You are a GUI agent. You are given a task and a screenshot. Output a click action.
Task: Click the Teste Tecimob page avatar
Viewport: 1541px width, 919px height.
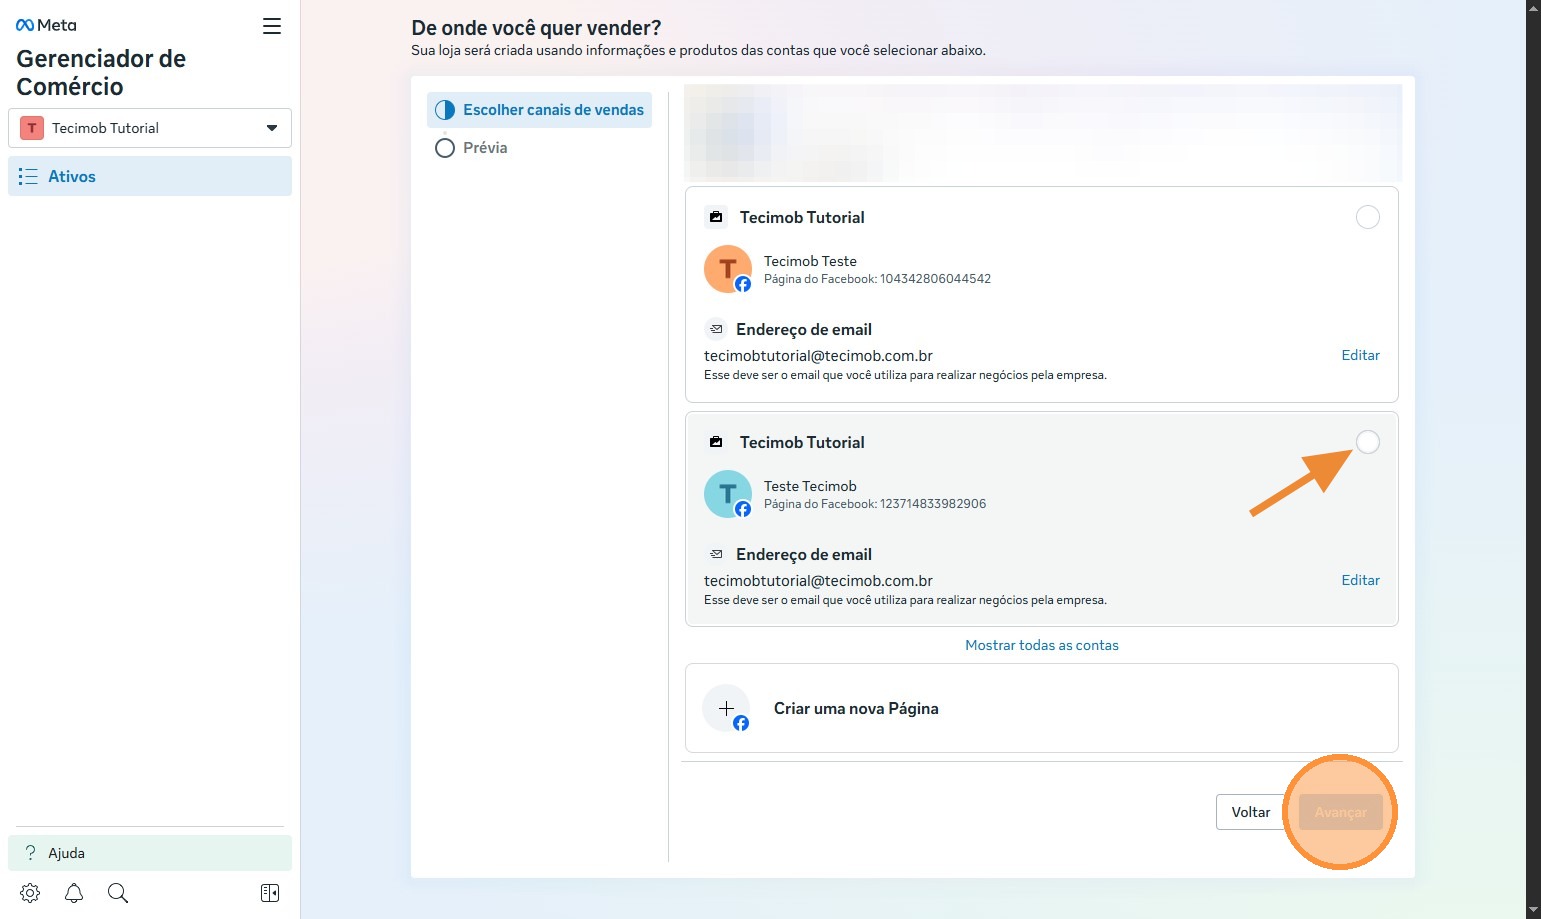click(728, 494)
